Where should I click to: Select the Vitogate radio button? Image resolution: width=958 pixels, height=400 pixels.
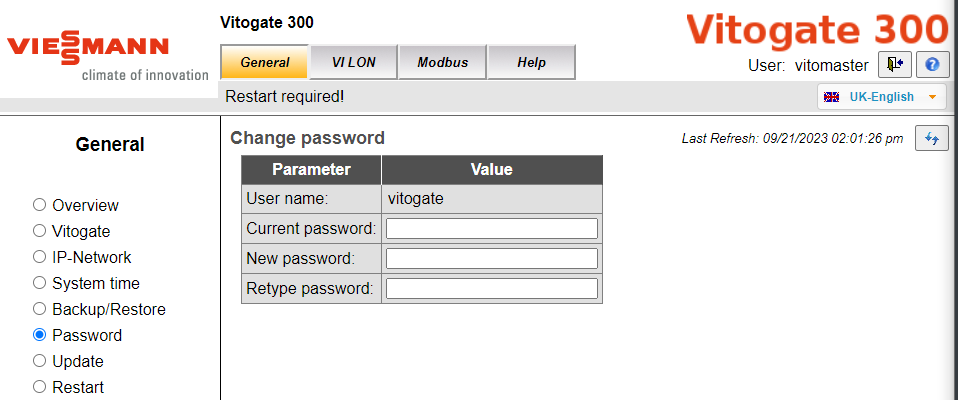pyautogui.click(x=40, y=231)
